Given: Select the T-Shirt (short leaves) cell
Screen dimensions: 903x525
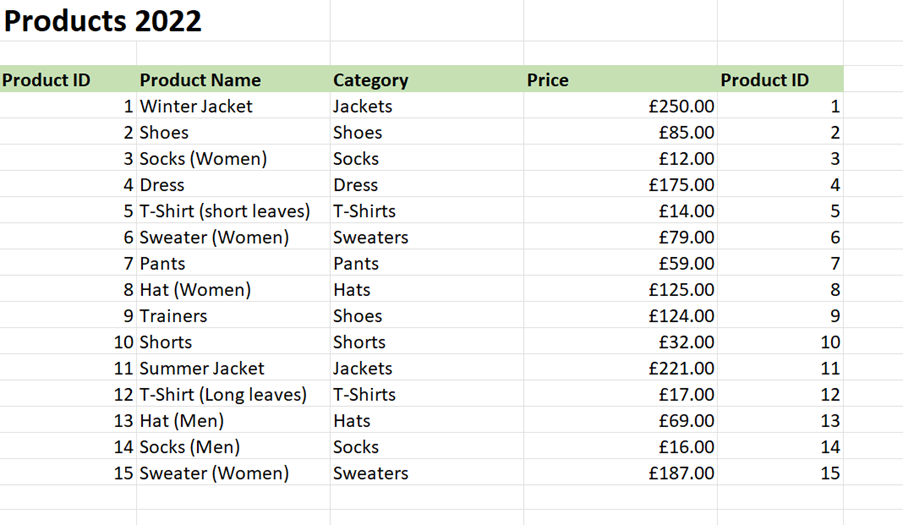Looking at the screenshot, I should [233, 211].
